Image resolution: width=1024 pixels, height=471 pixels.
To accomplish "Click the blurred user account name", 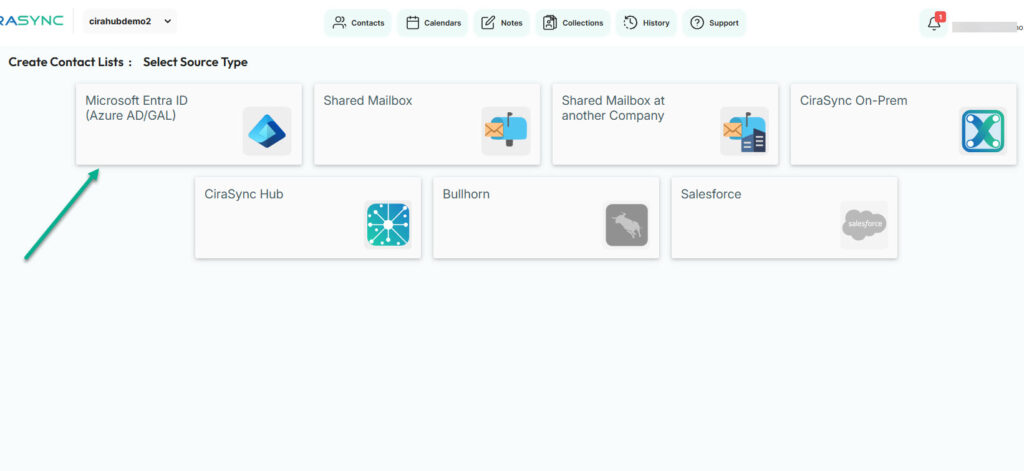I will [985, 27].
